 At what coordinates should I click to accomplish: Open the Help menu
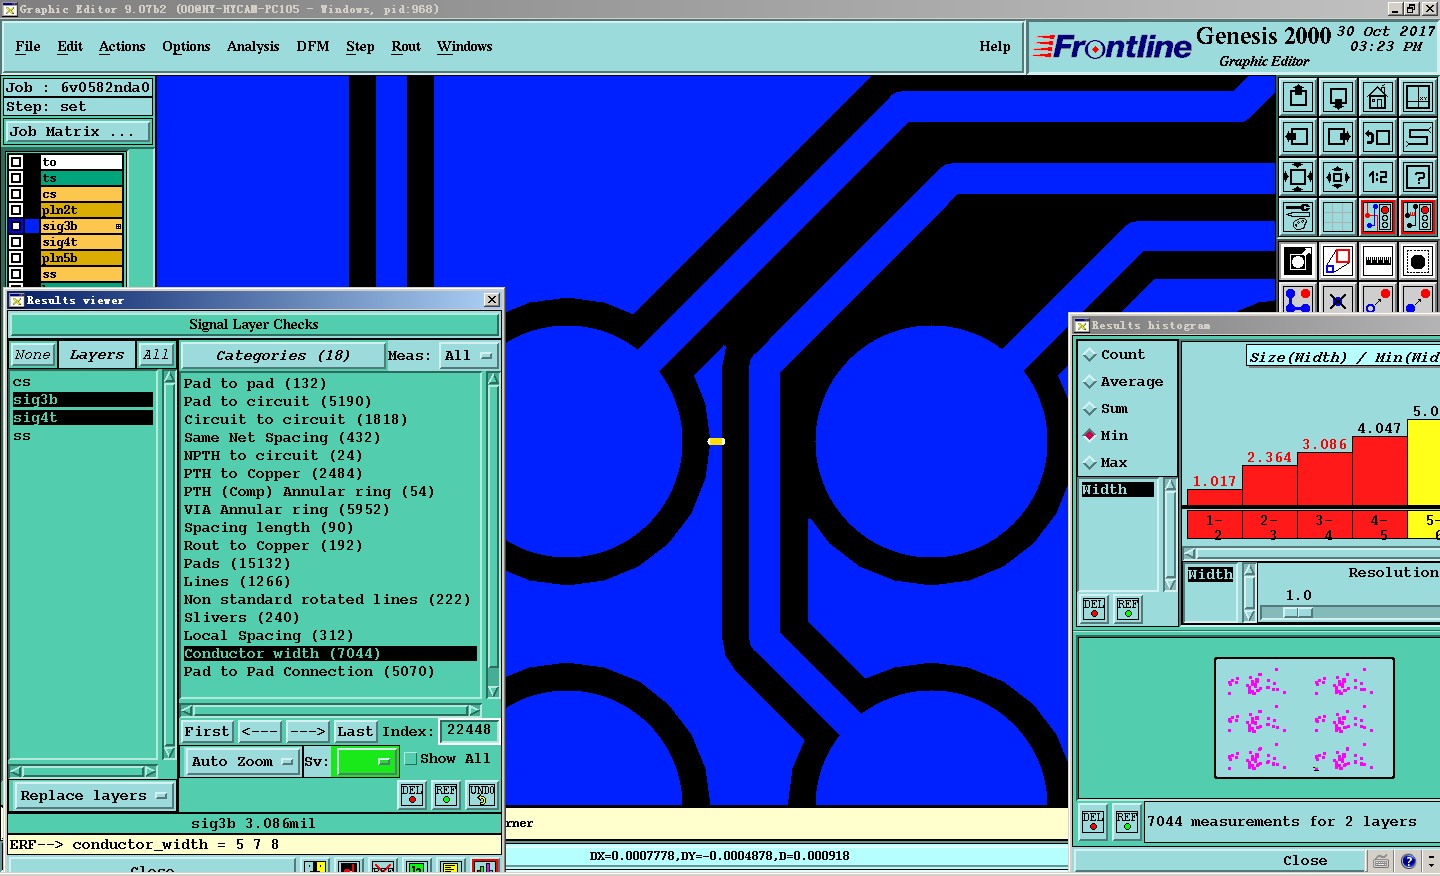pos(995,47)
